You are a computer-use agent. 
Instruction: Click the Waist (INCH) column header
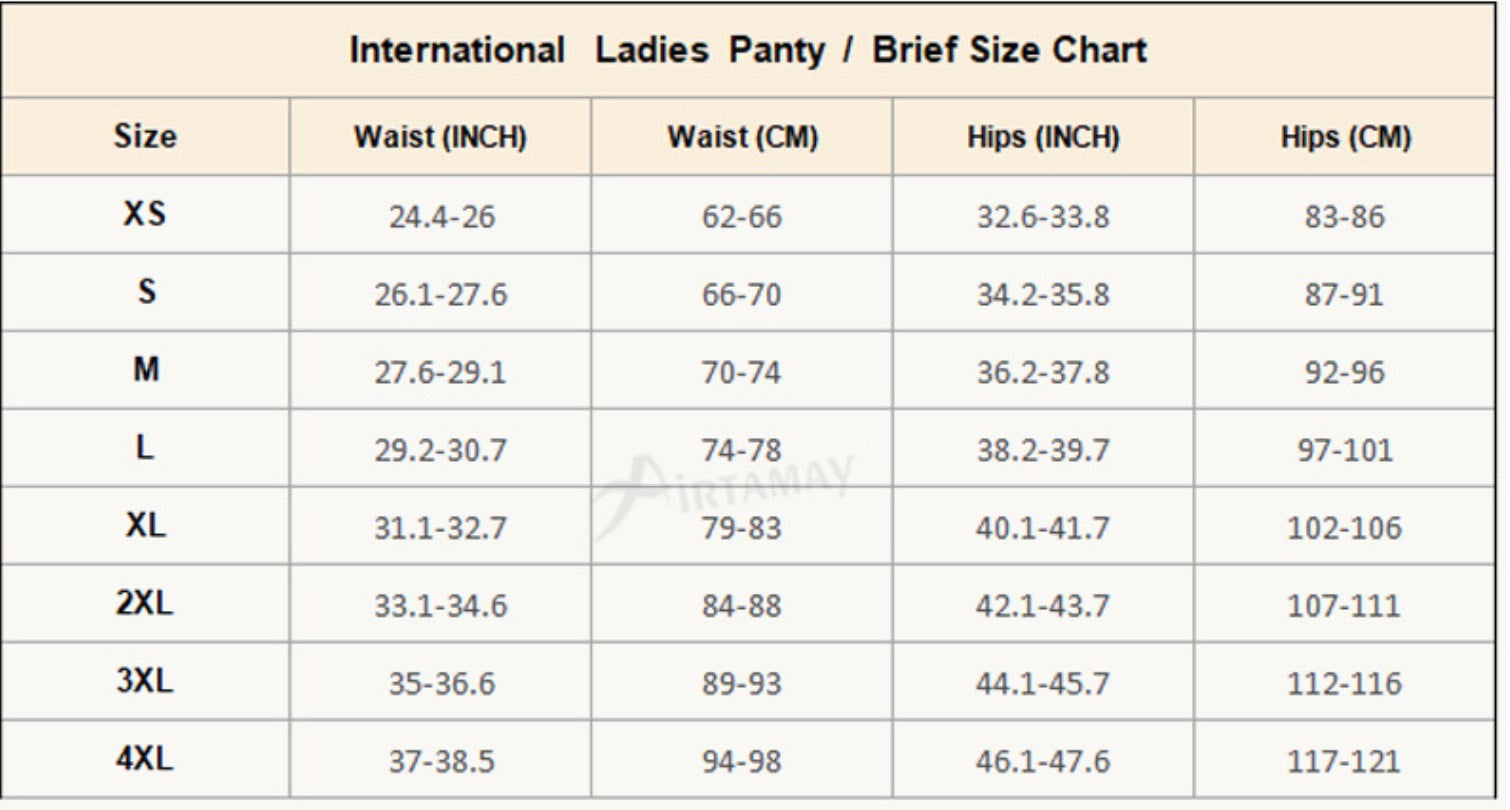440,138
